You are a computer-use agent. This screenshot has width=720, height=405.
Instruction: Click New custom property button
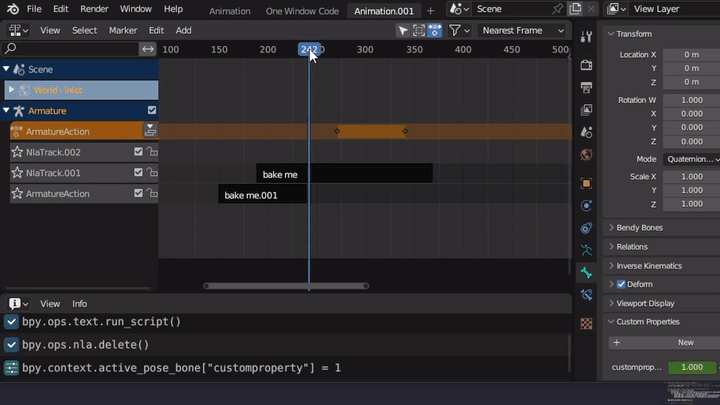point(664,343)
